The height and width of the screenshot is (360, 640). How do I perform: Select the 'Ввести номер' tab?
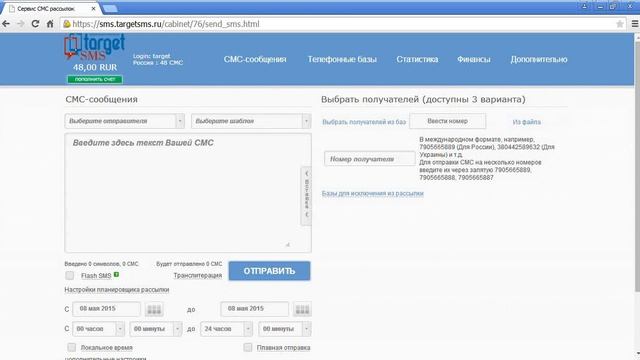click(x=448, y=121)
